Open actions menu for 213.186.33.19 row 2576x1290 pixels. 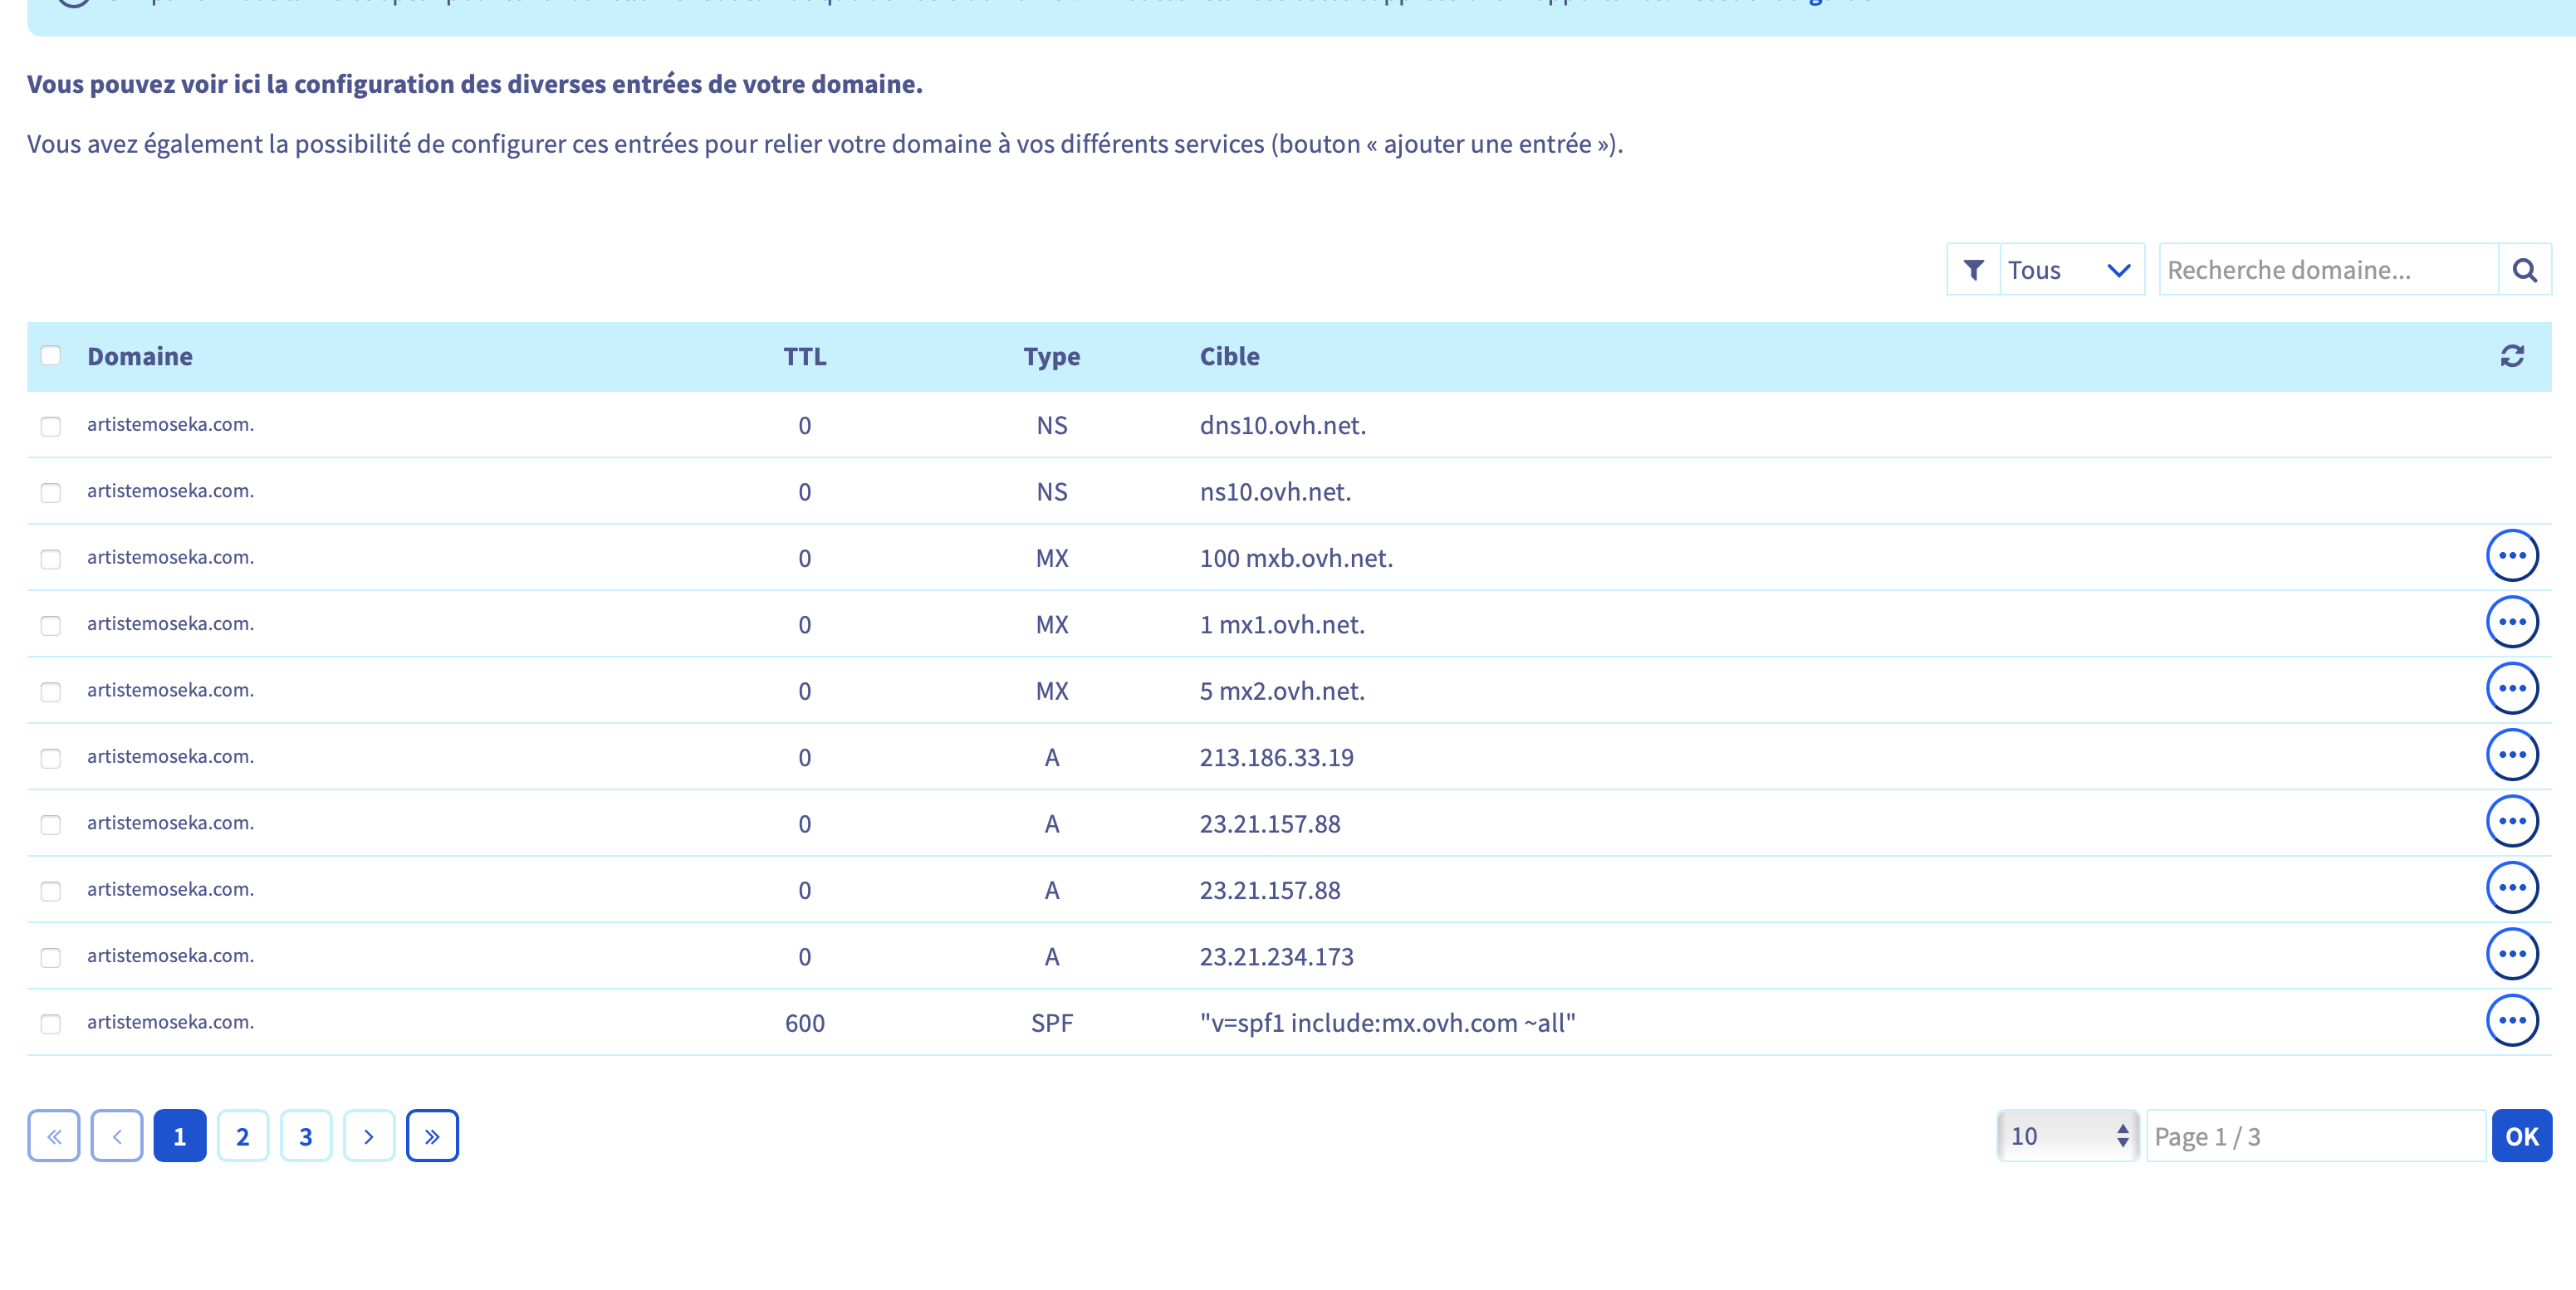point(2511,755)
